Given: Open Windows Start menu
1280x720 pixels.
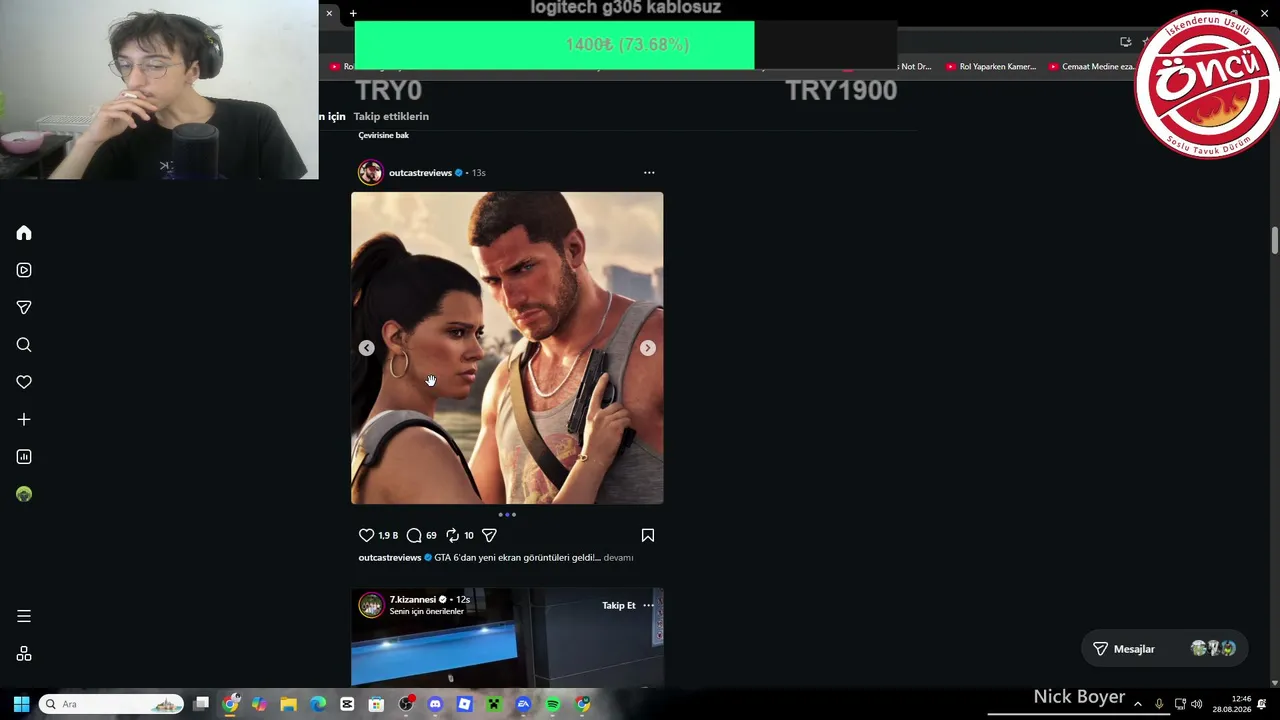Looking at the screenshot, I should [x=21, y=704].
